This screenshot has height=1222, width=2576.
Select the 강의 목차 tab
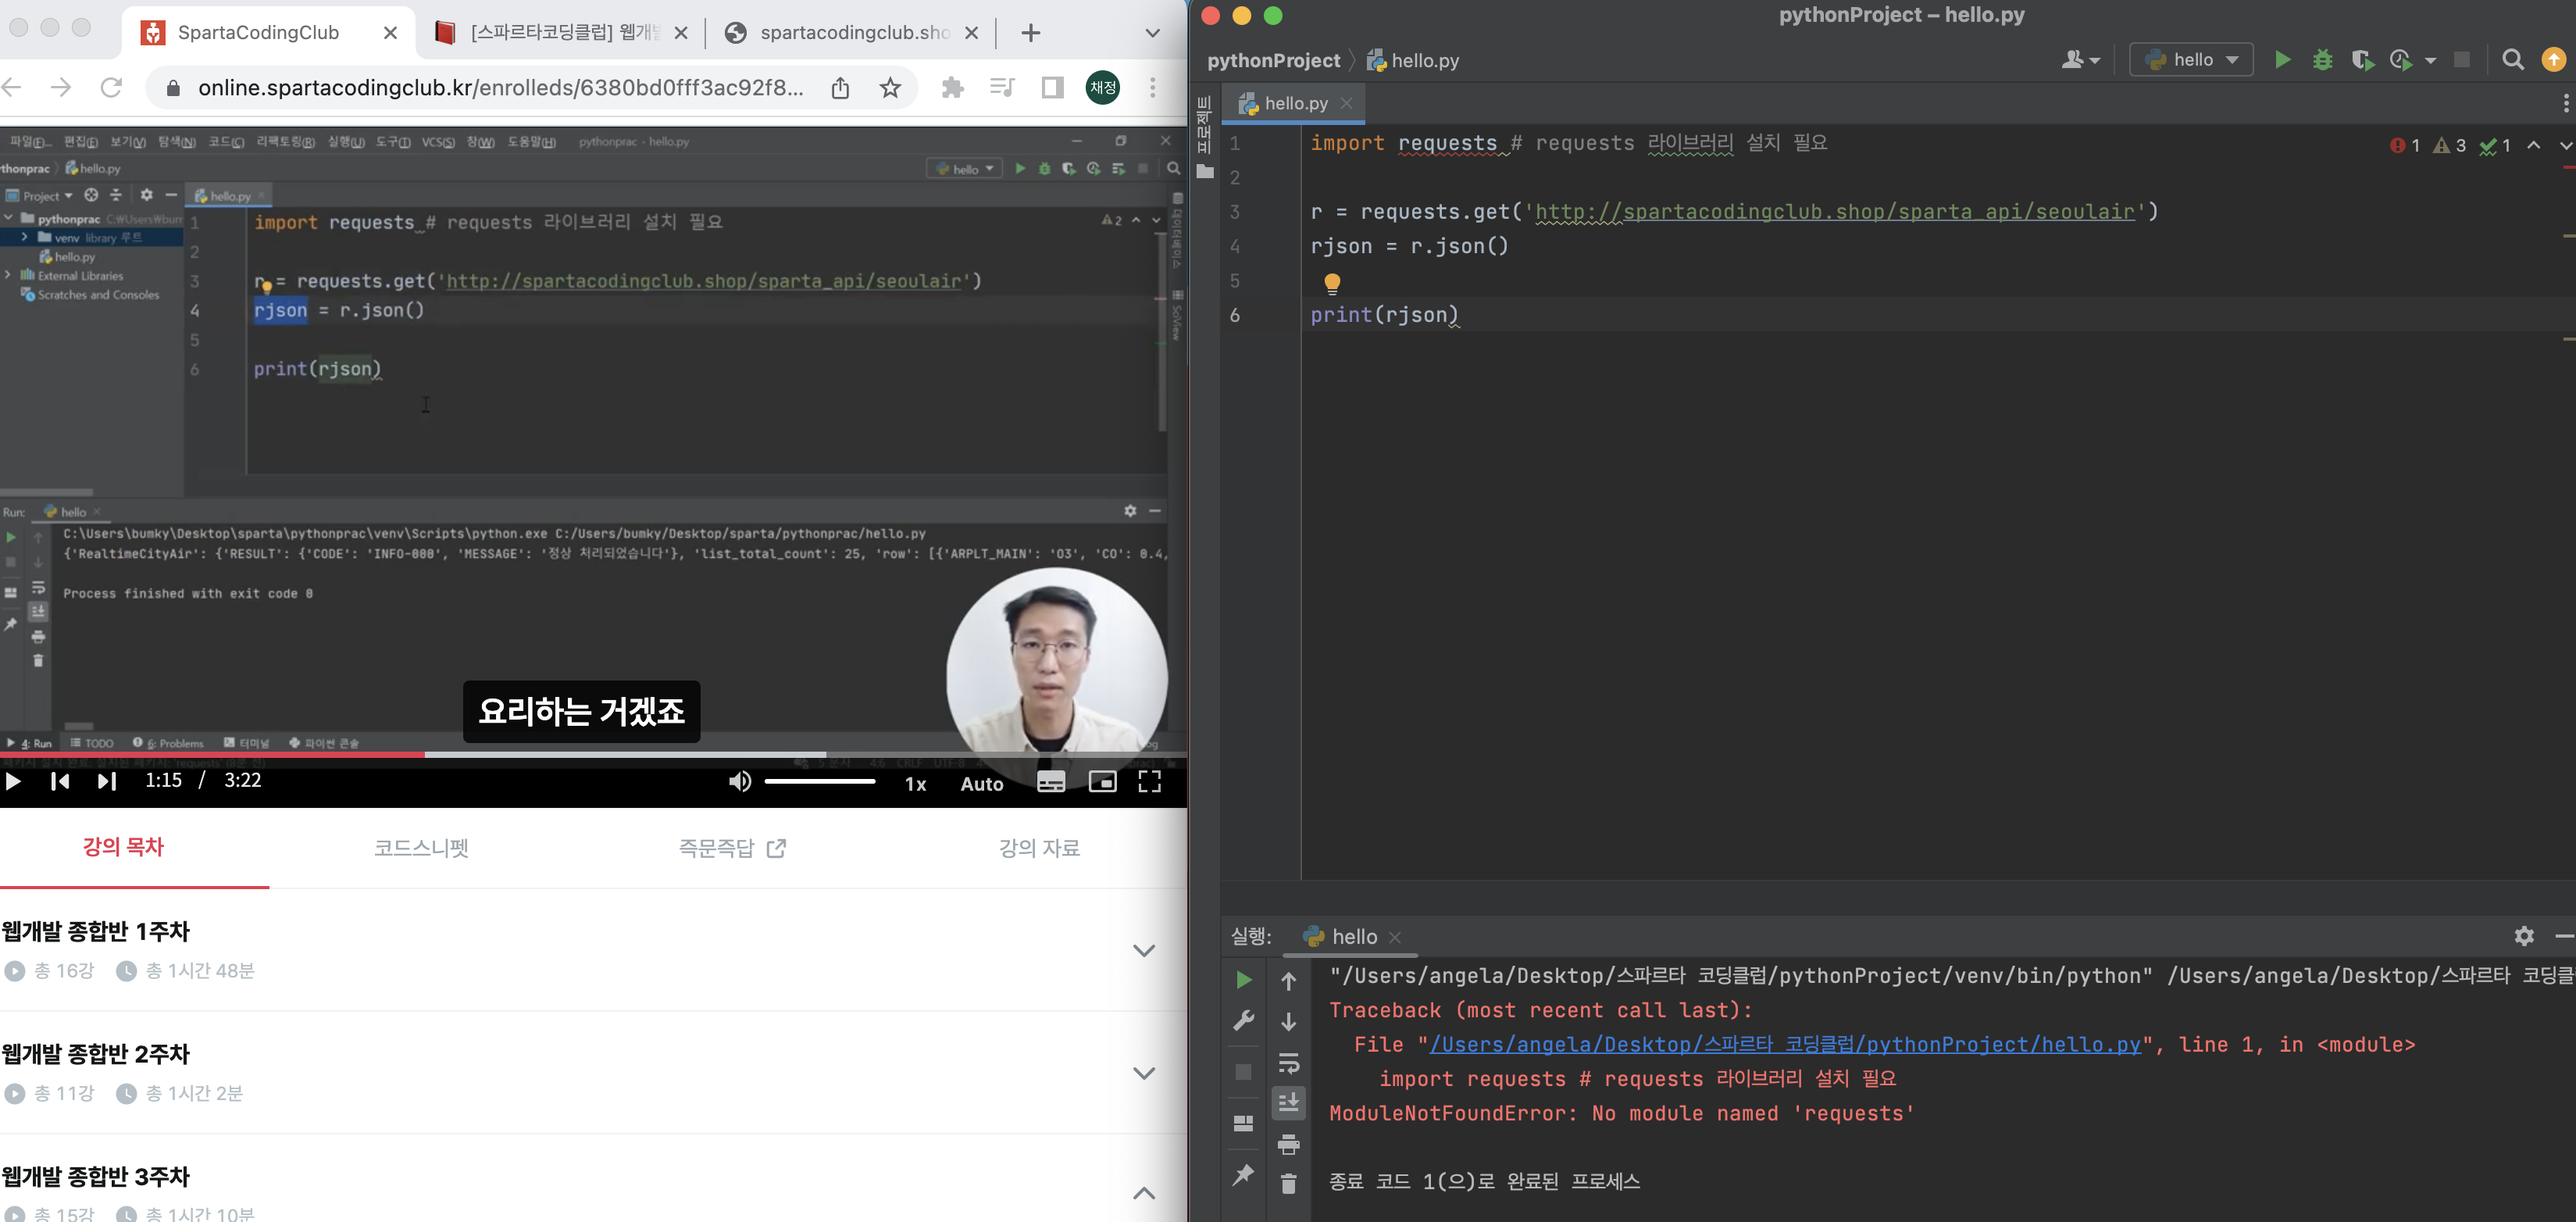[x=123, y=847]
